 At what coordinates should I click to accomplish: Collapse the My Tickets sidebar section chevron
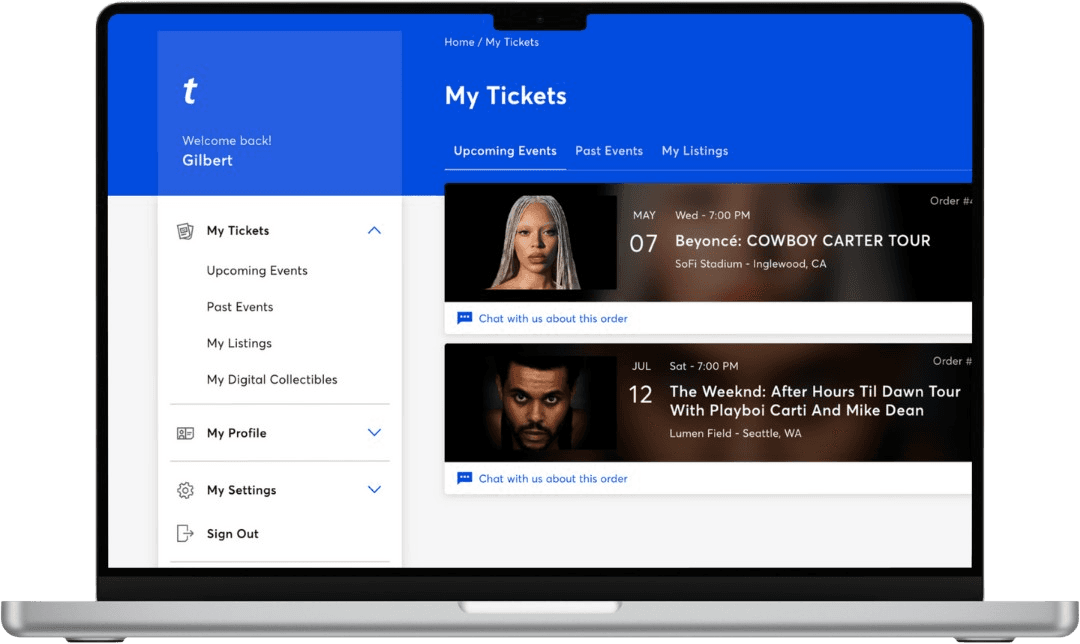[x=374, y=230]
